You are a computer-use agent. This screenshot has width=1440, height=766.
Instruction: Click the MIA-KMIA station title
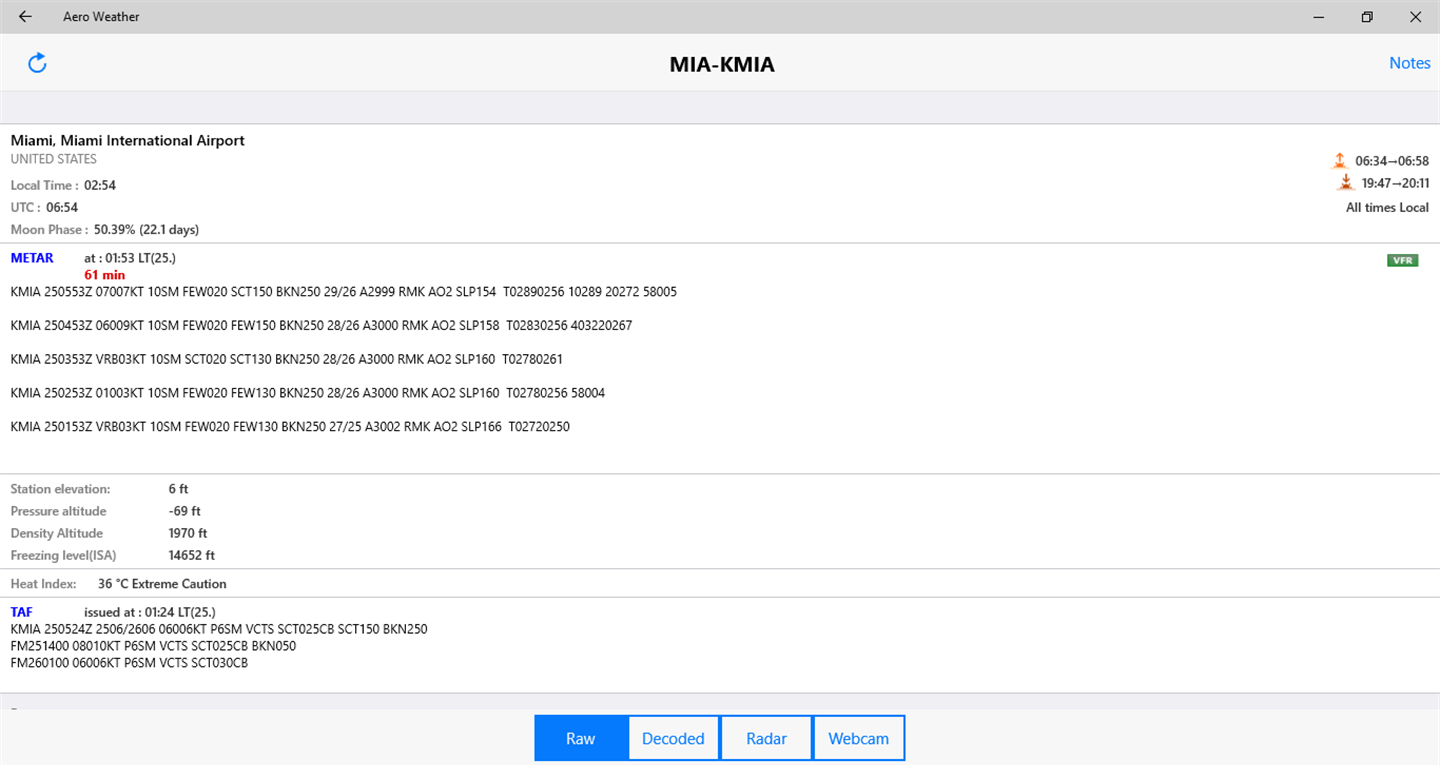click(722, 65)
